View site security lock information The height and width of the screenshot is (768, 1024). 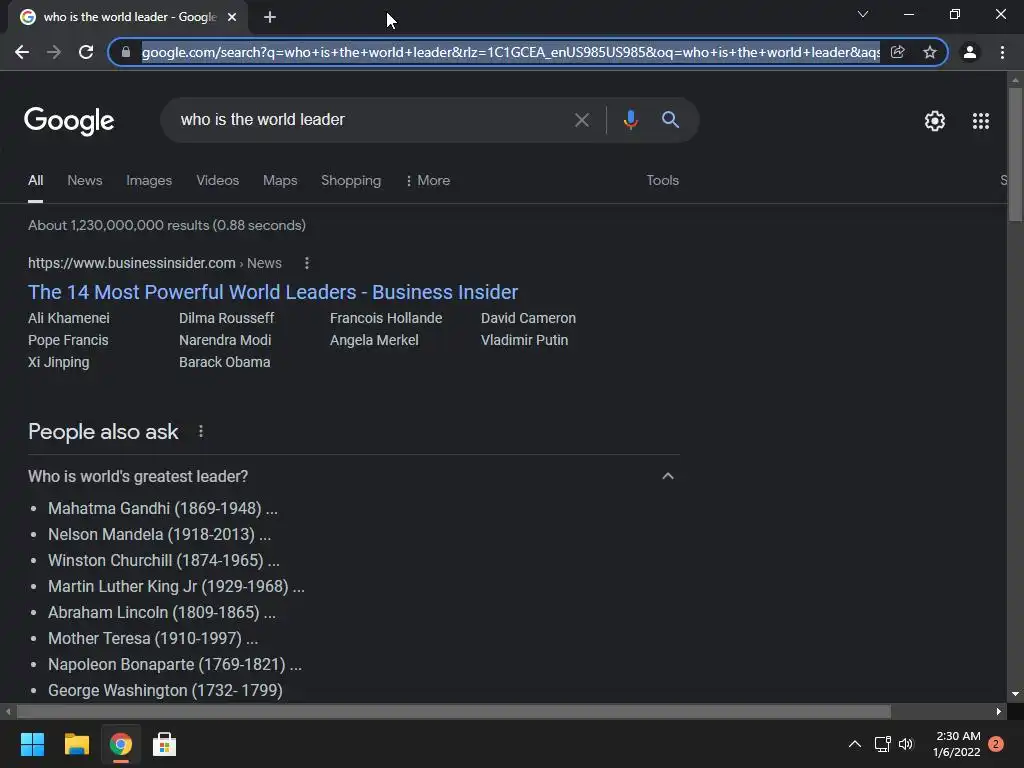[x=126, y=52]
